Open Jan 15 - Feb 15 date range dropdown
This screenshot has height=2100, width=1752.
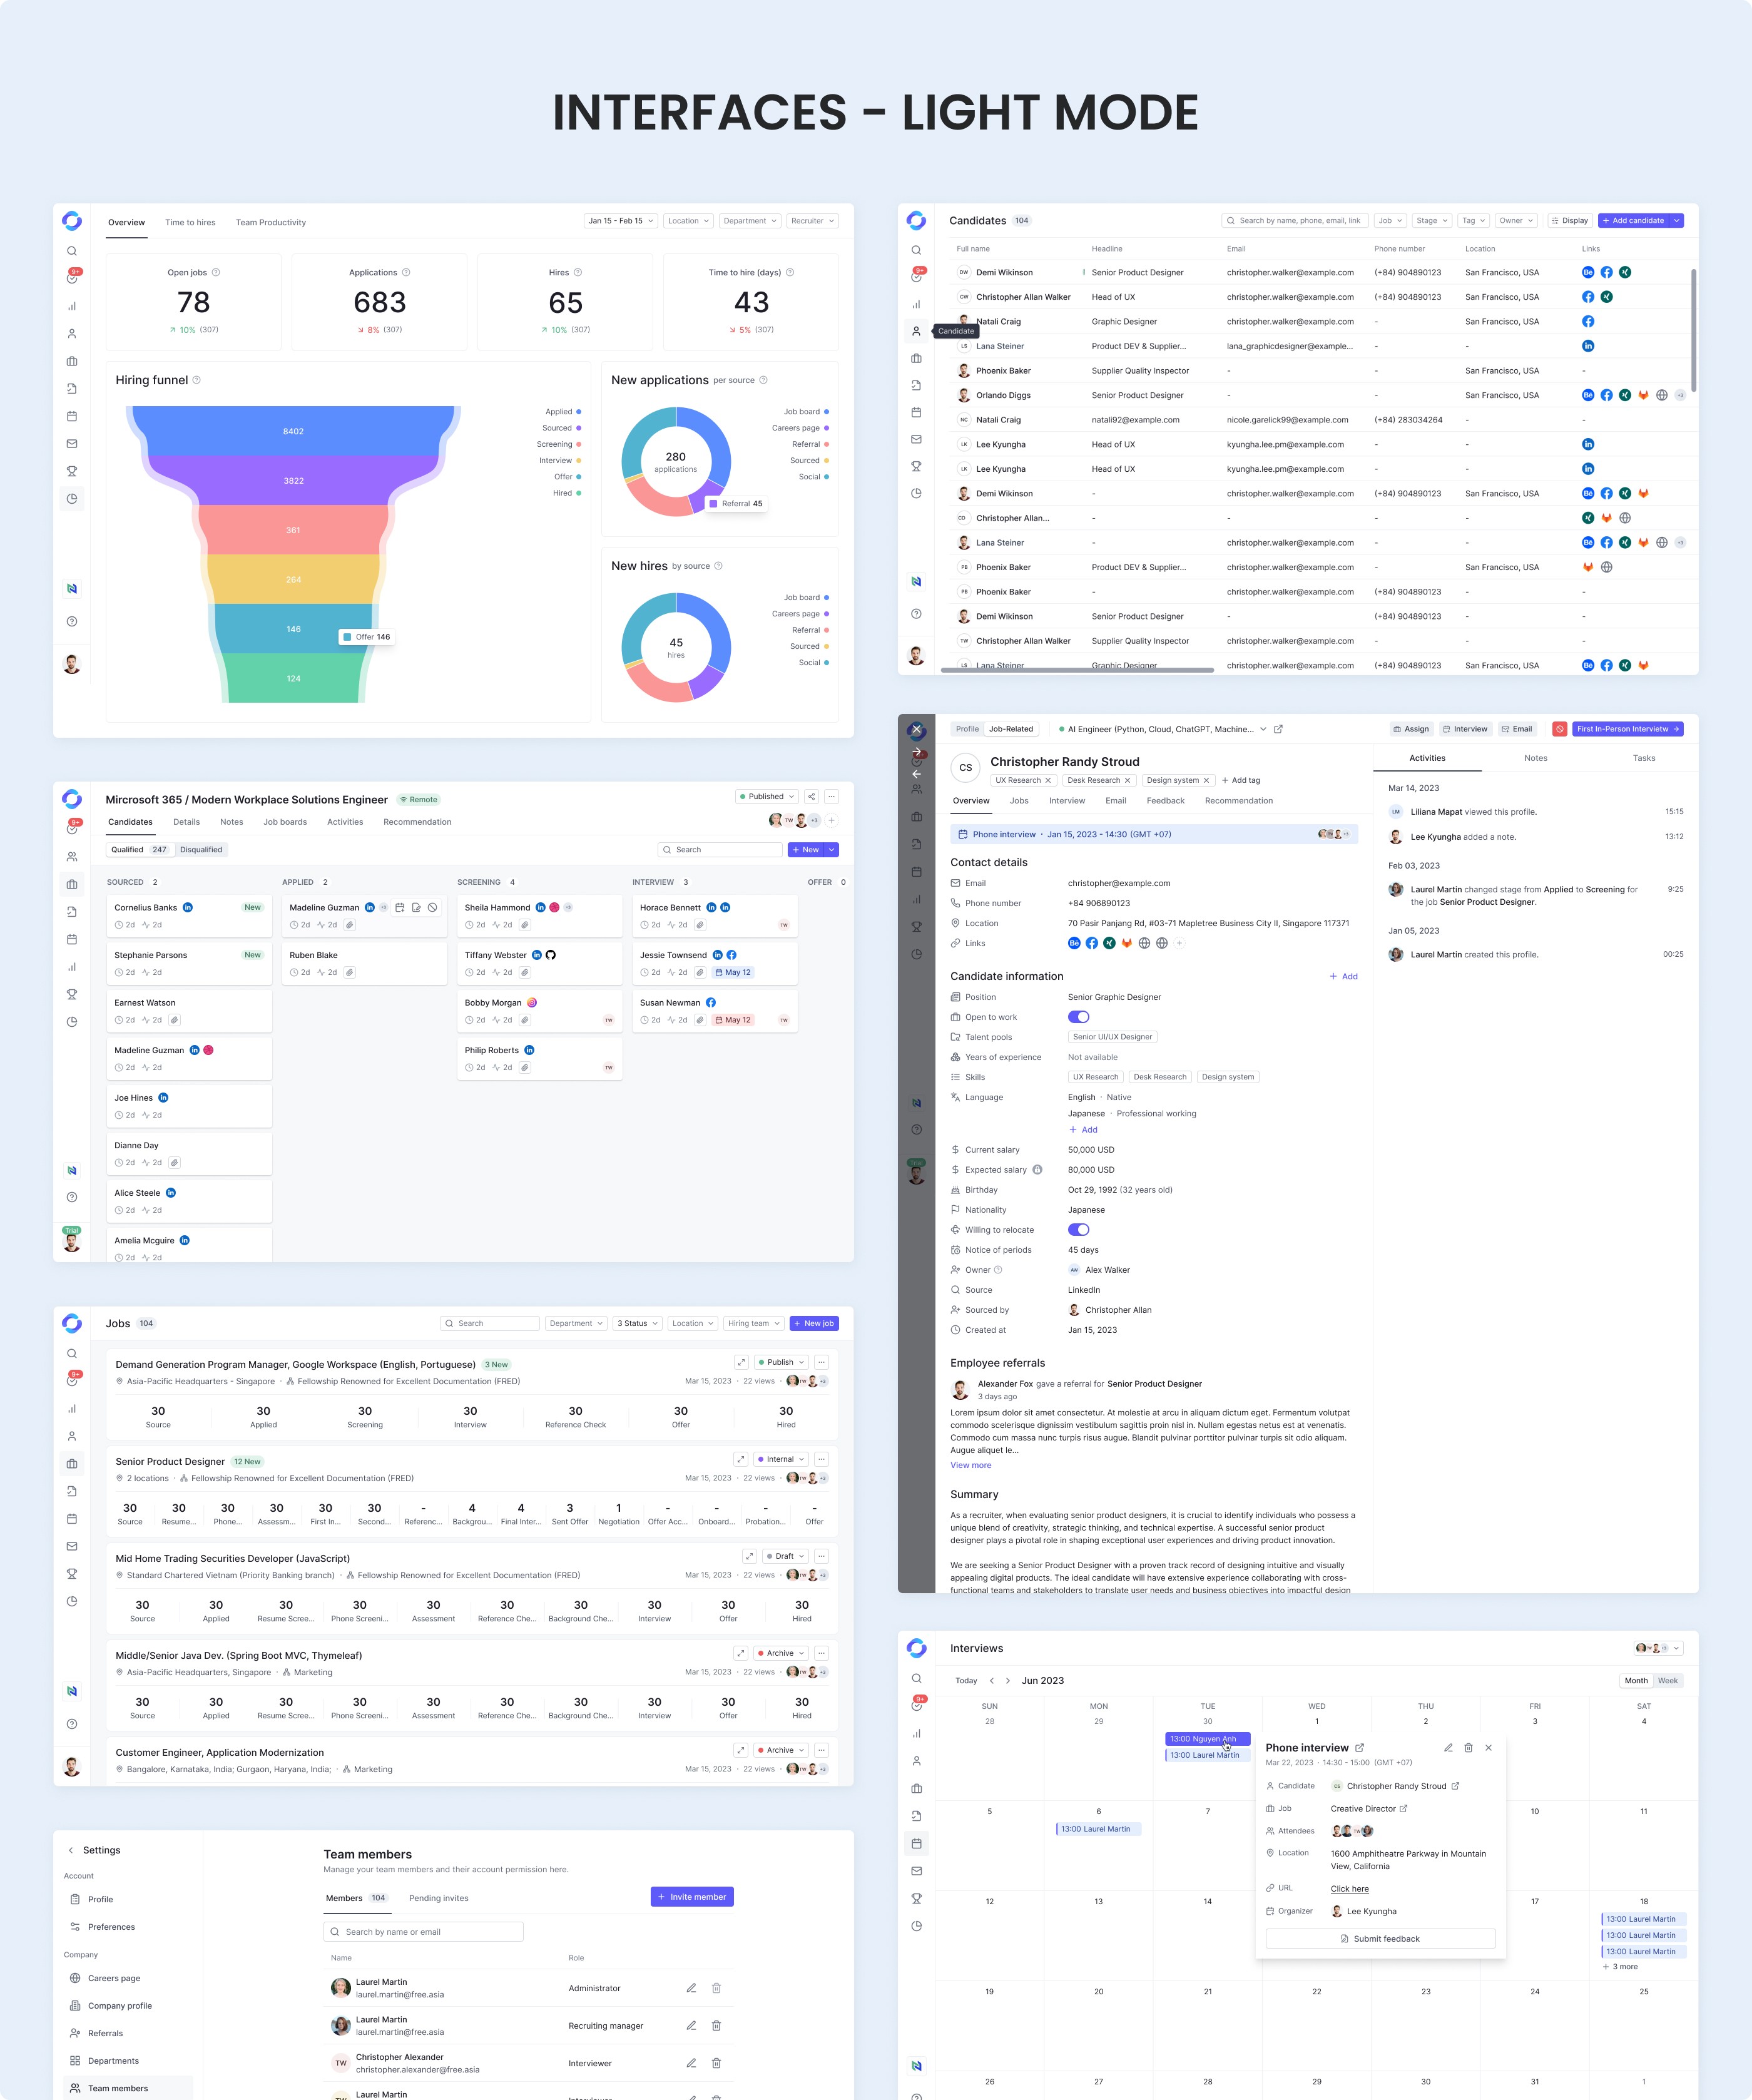point(620,221)
